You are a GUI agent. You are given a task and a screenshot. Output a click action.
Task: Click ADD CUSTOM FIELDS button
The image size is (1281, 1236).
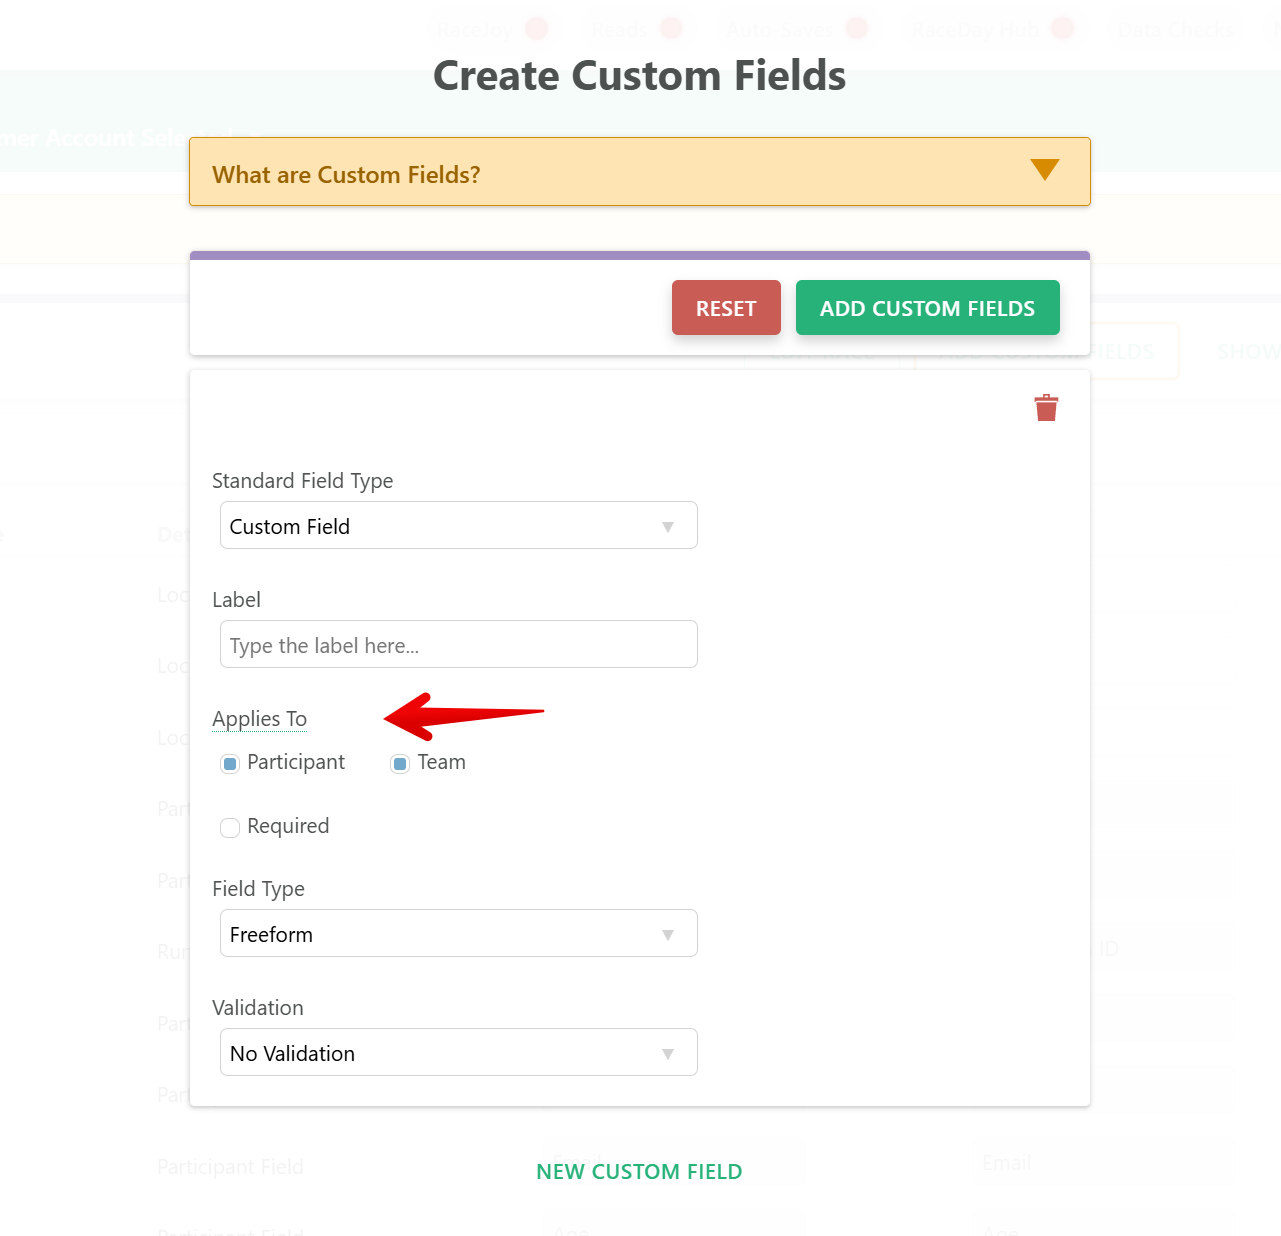click(928, 308)
